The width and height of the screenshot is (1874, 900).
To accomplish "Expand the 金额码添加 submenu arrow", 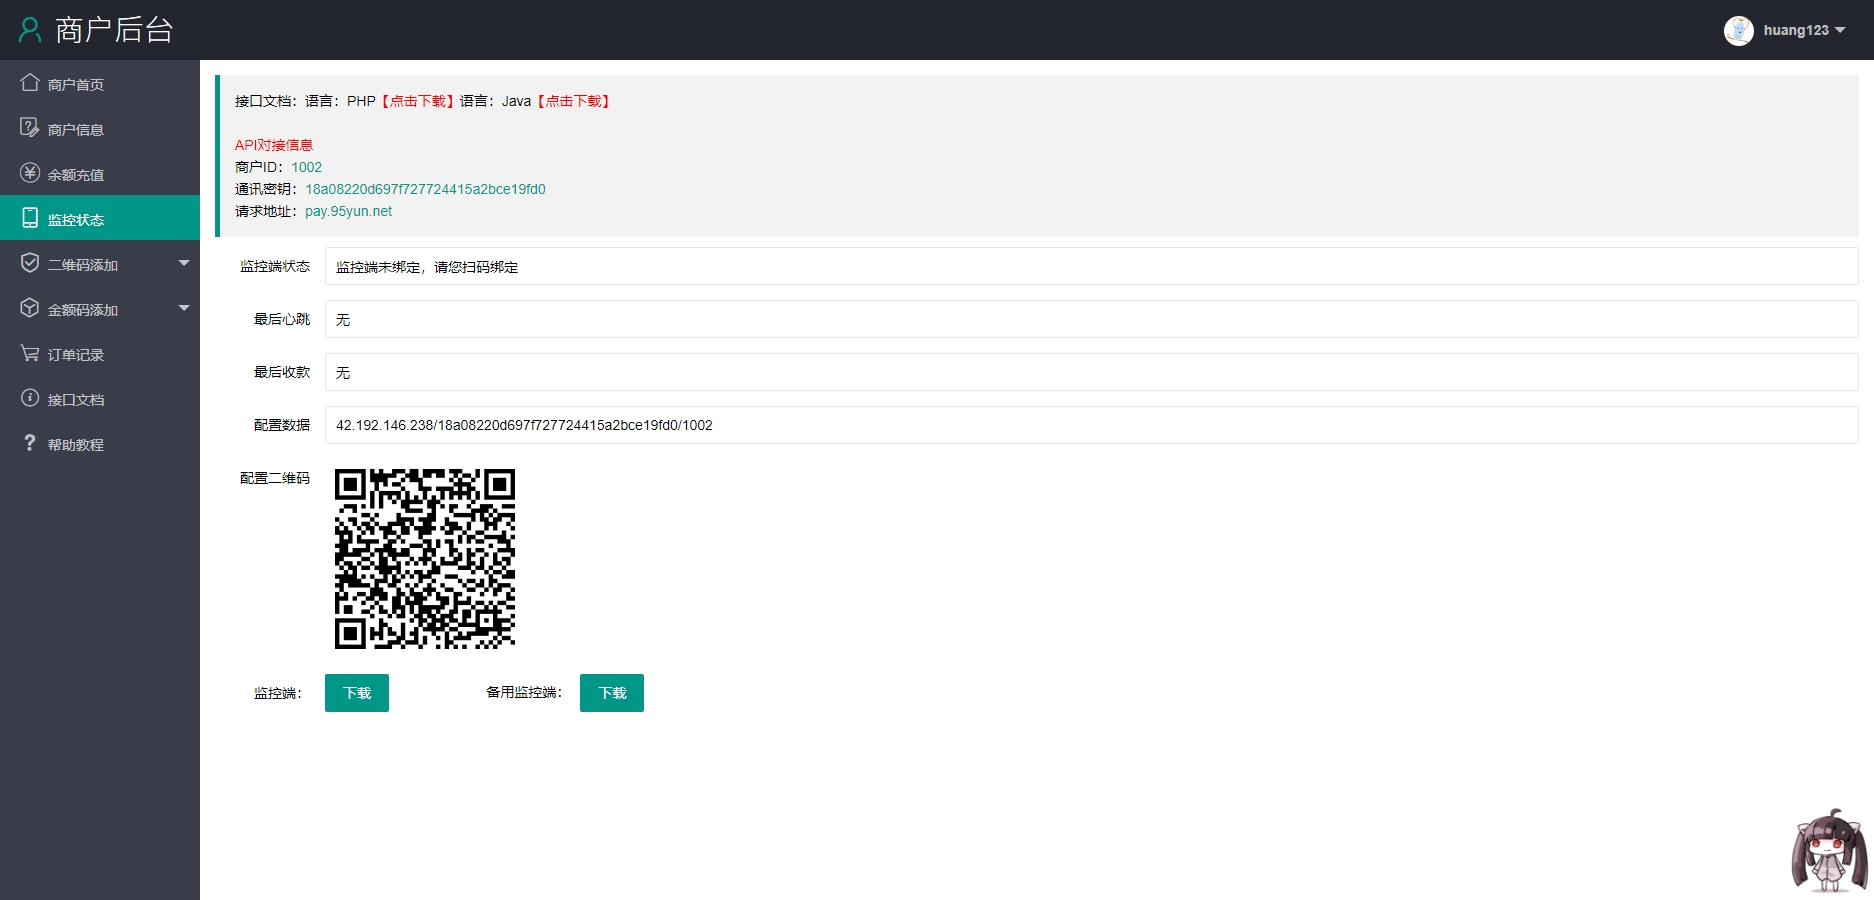I will [184, 308].
